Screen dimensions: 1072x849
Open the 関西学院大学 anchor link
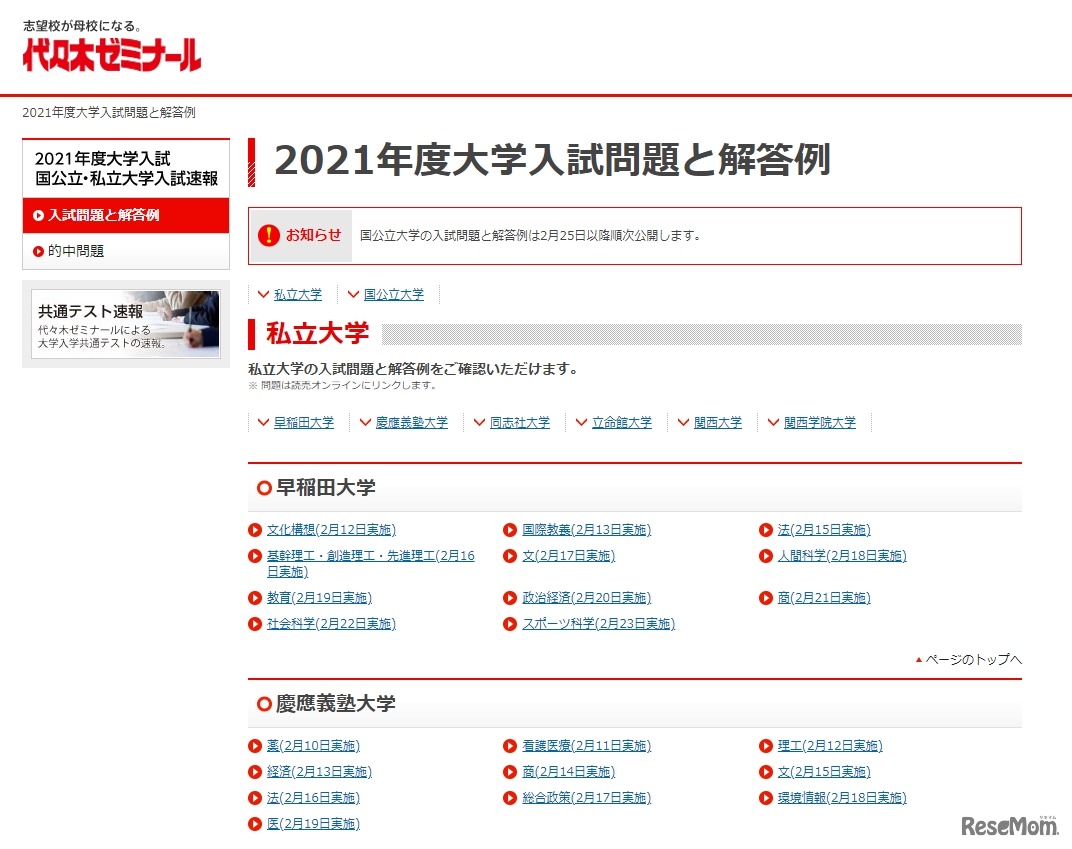click(x=820, y=422)
